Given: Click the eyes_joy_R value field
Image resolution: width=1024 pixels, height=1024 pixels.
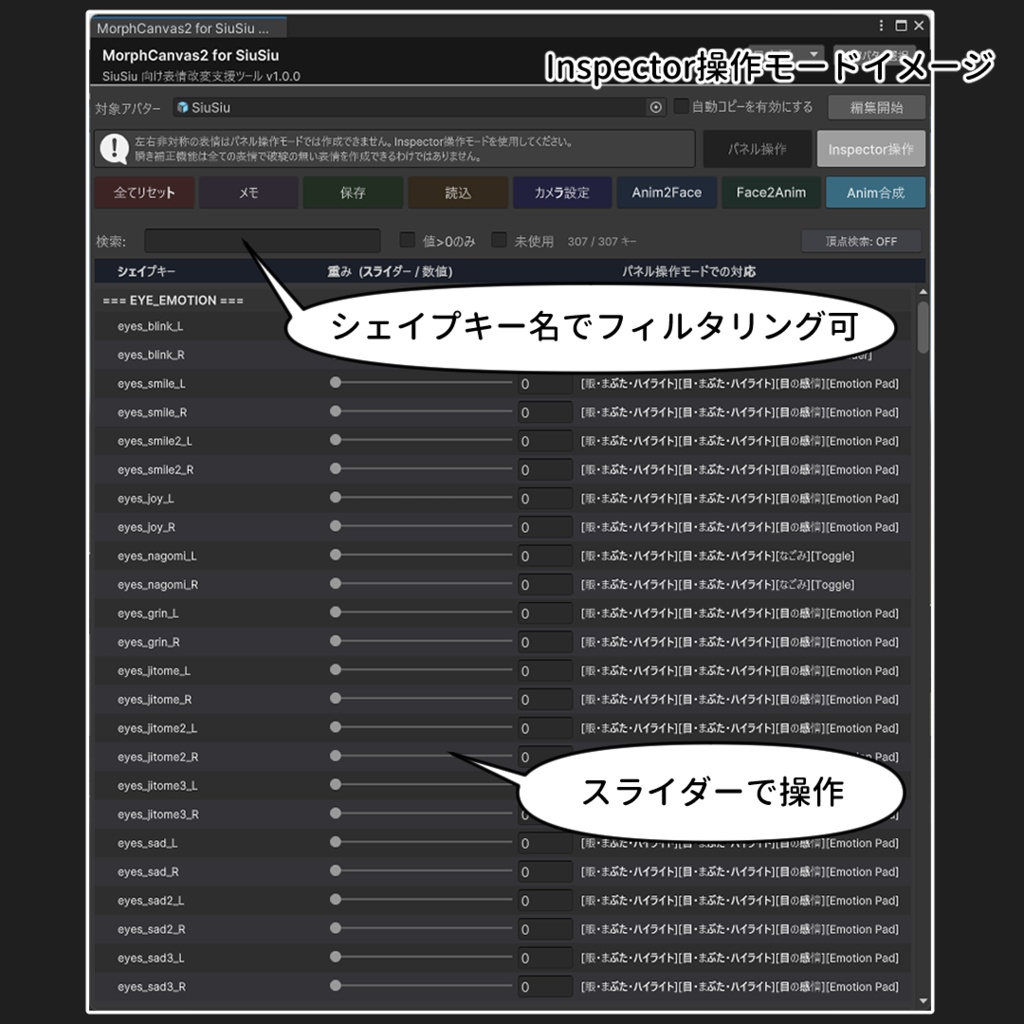Looking at the screenshot, I should click(x=545, y=527).
